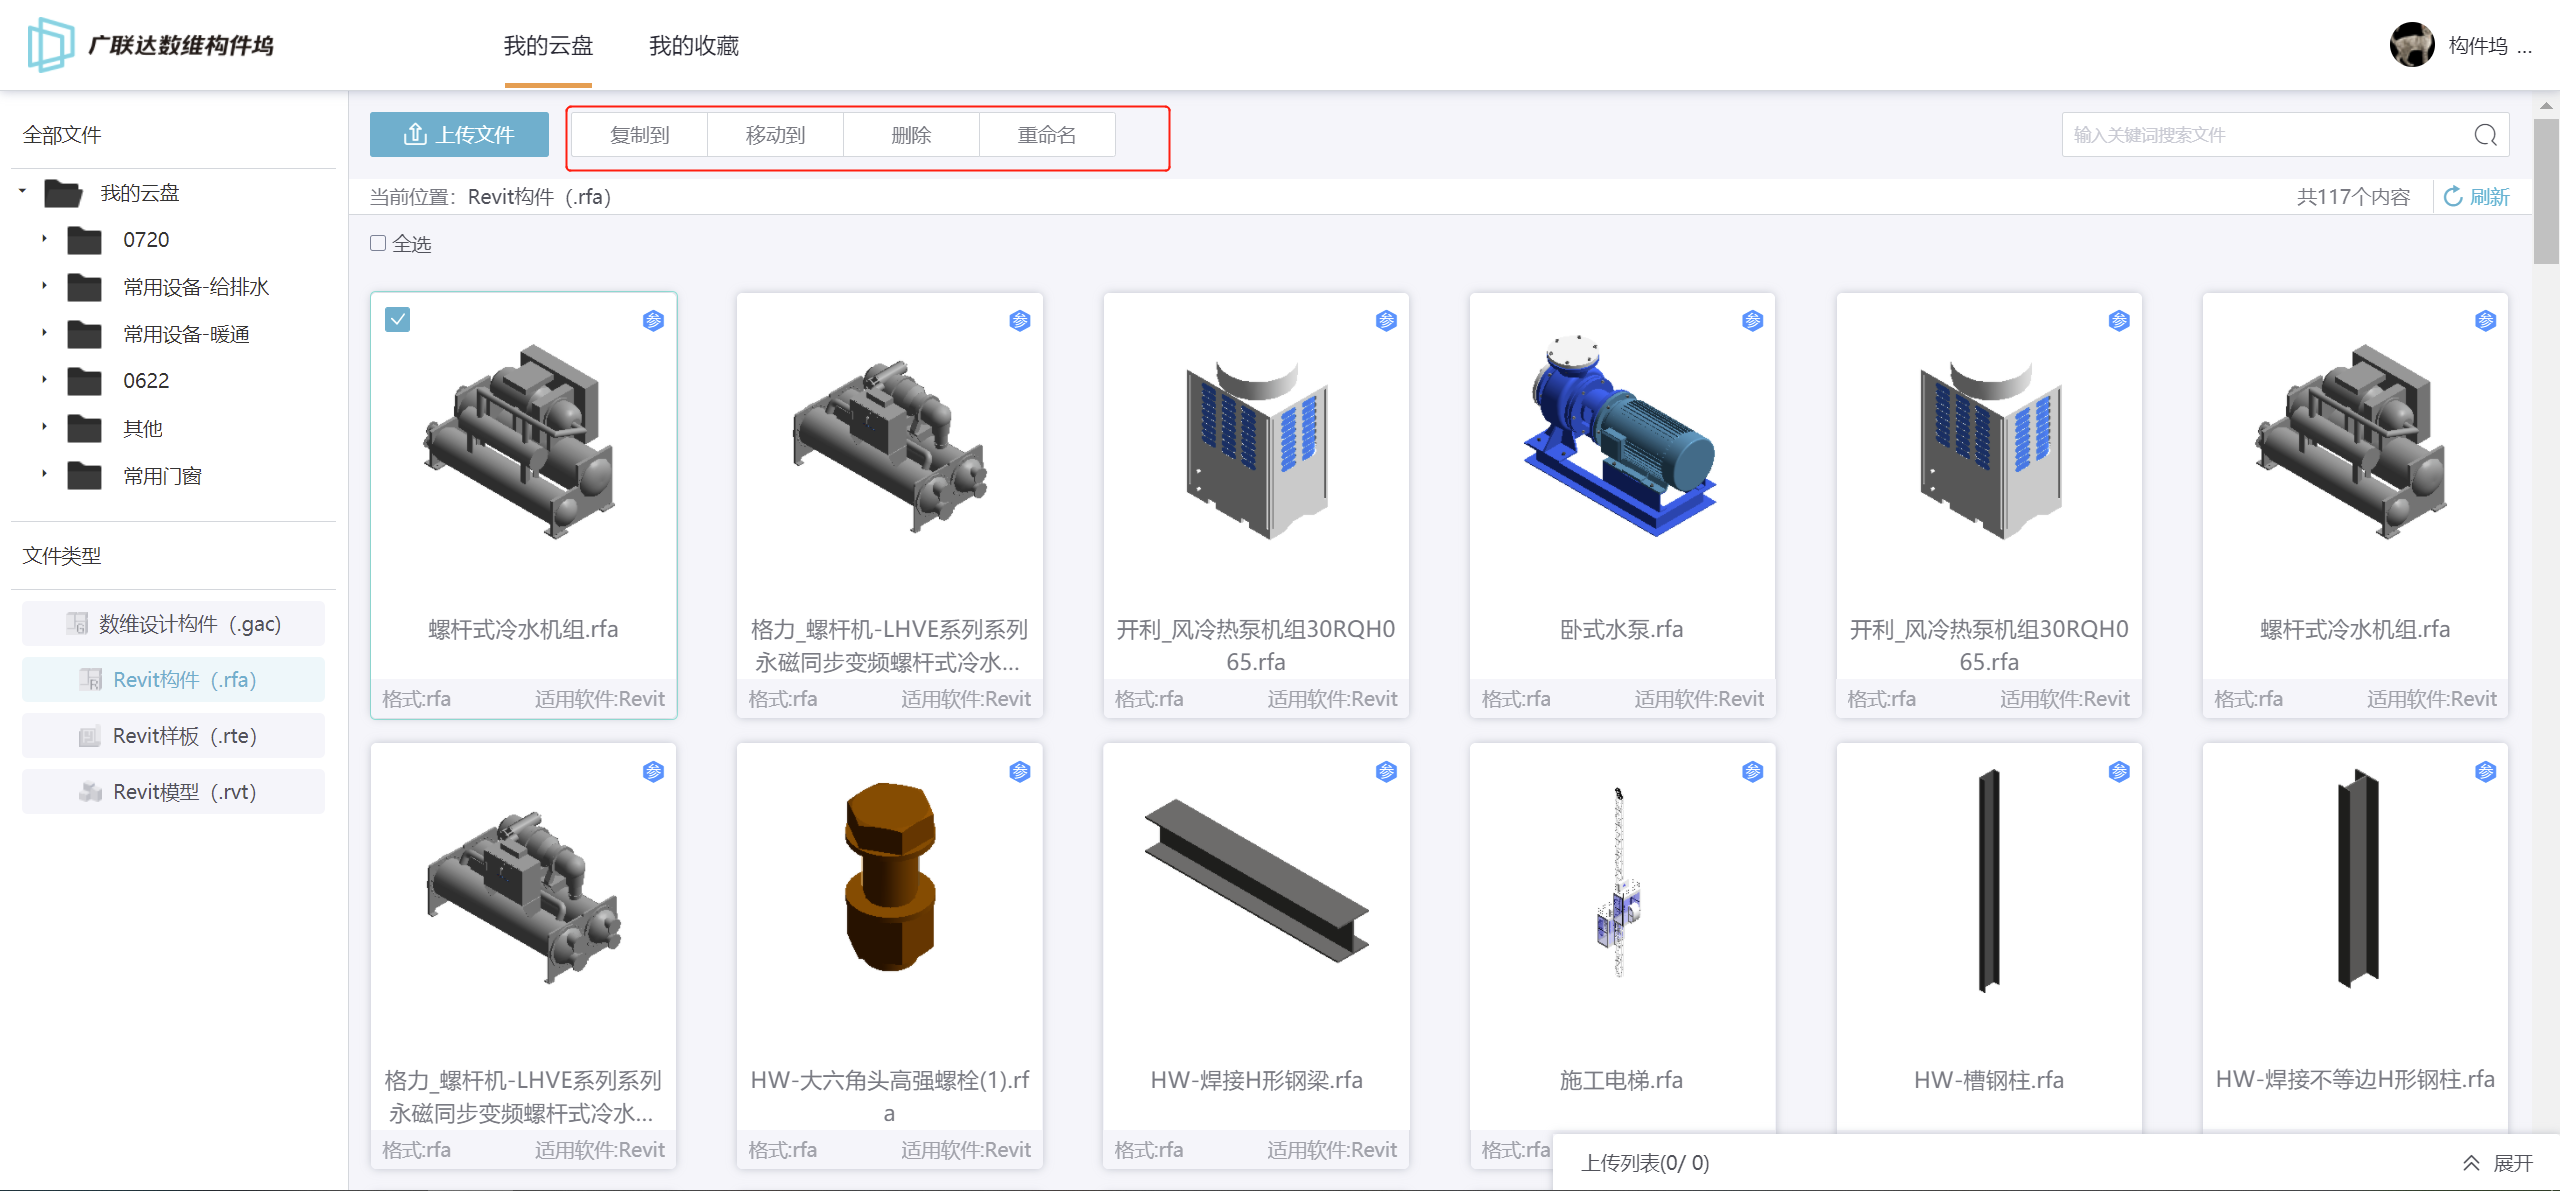The width and height of the screenshot is (2560, 1191).
Task: Expand the 常用设备-给排水 folder arrow
Action: point(44,285)
